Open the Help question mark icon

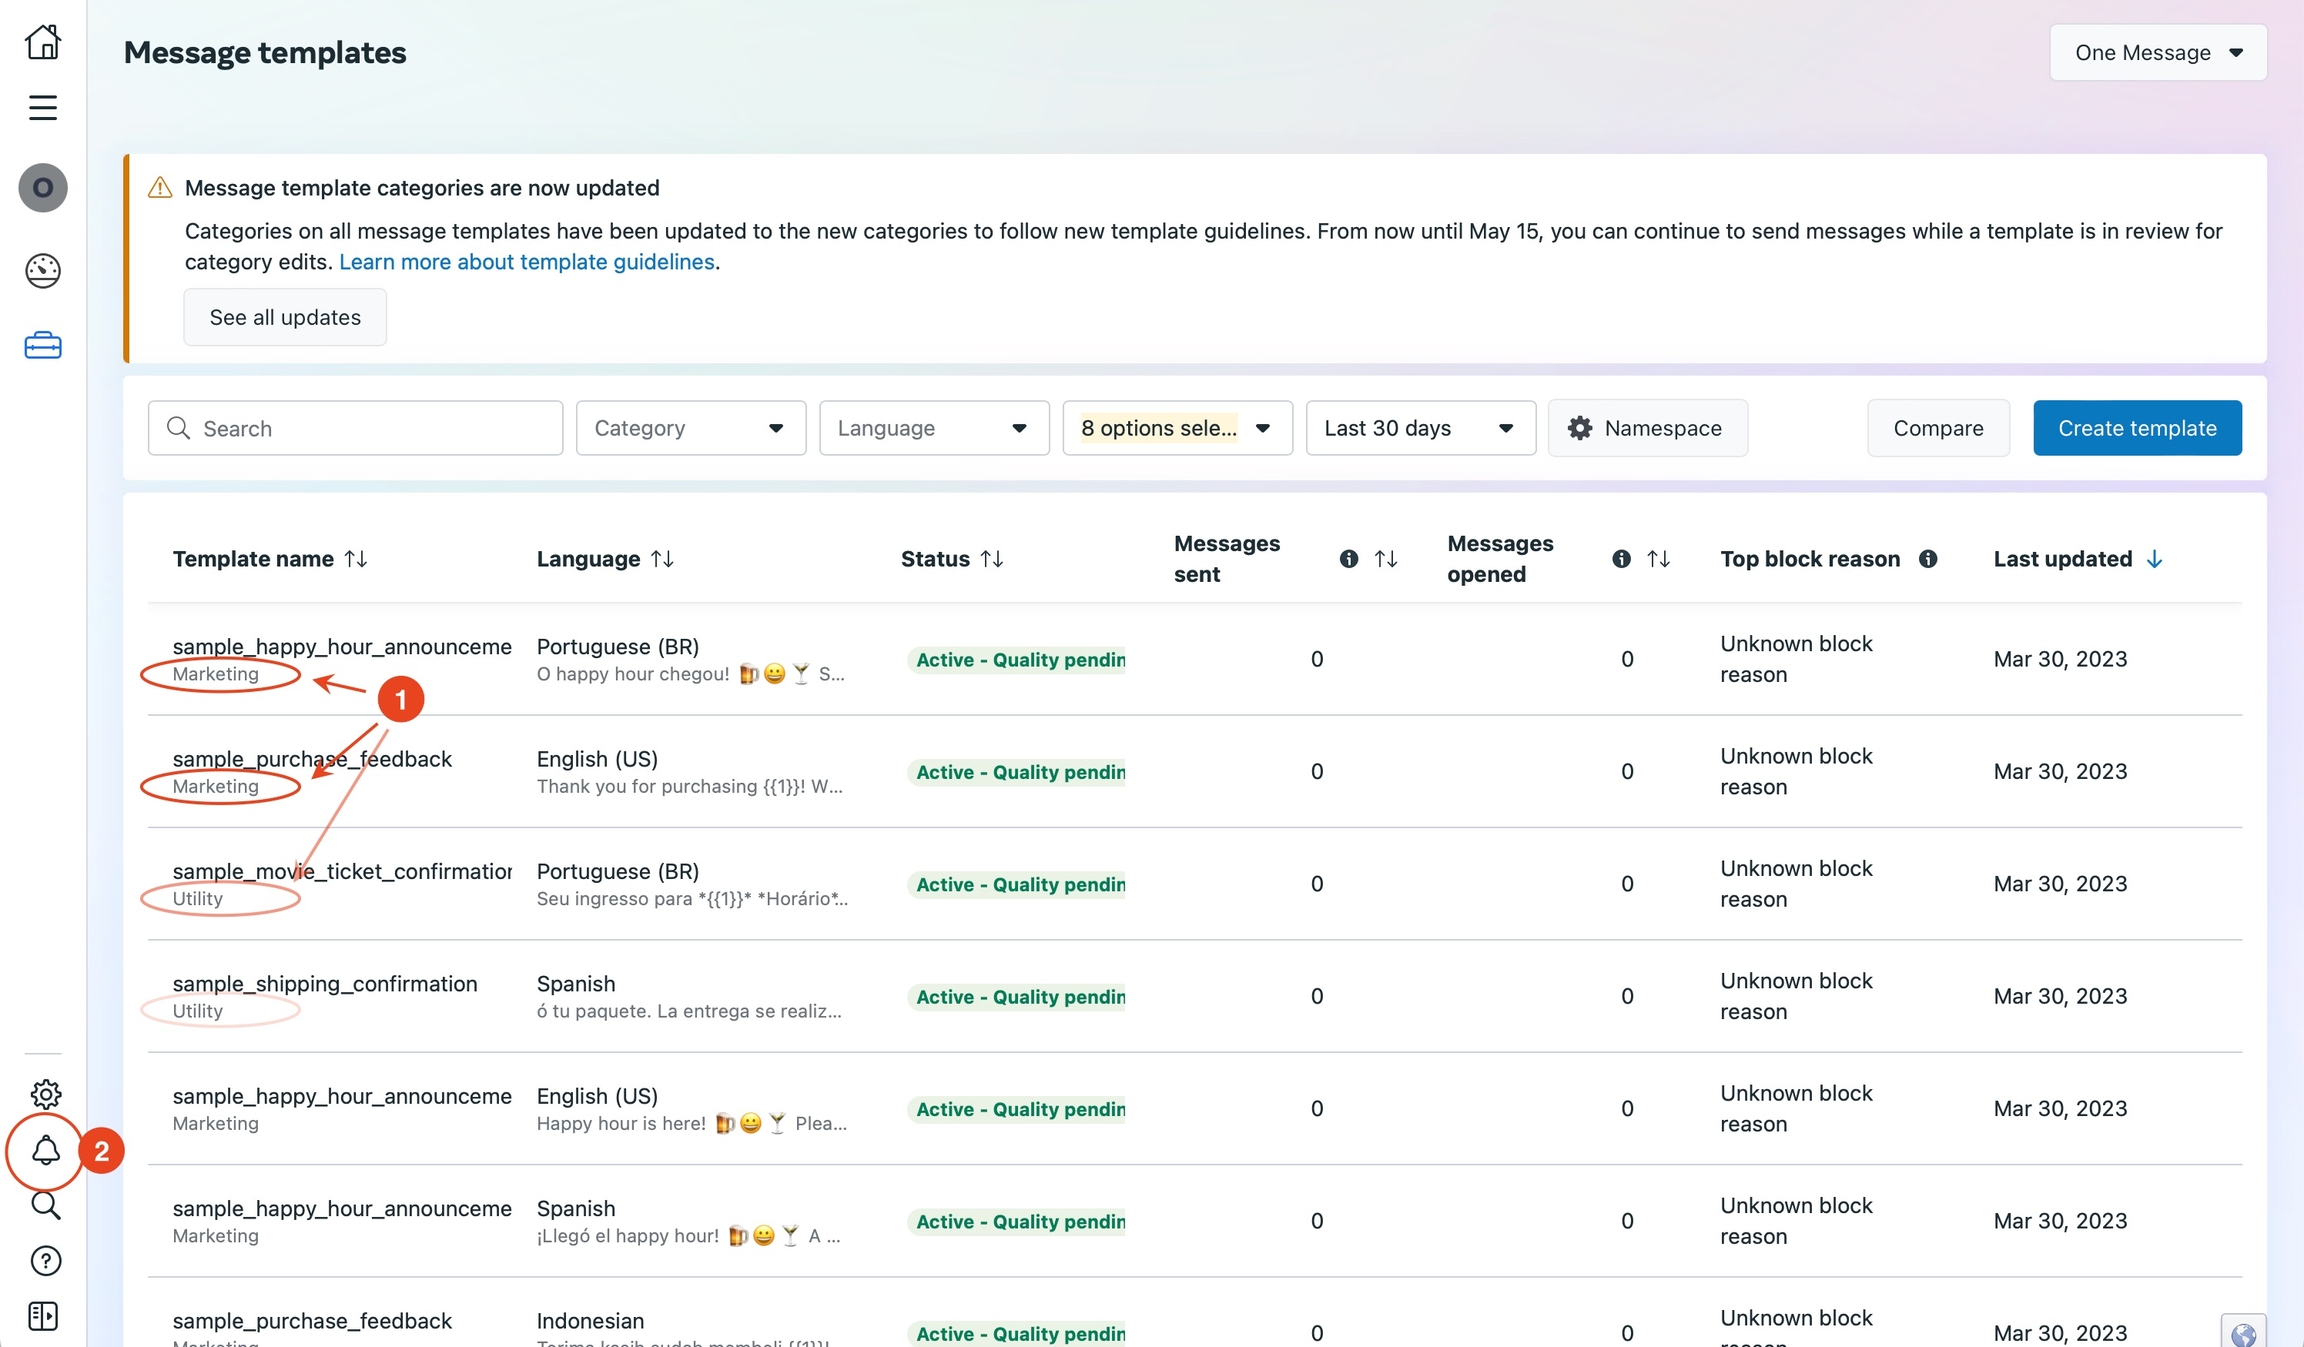45,1261
